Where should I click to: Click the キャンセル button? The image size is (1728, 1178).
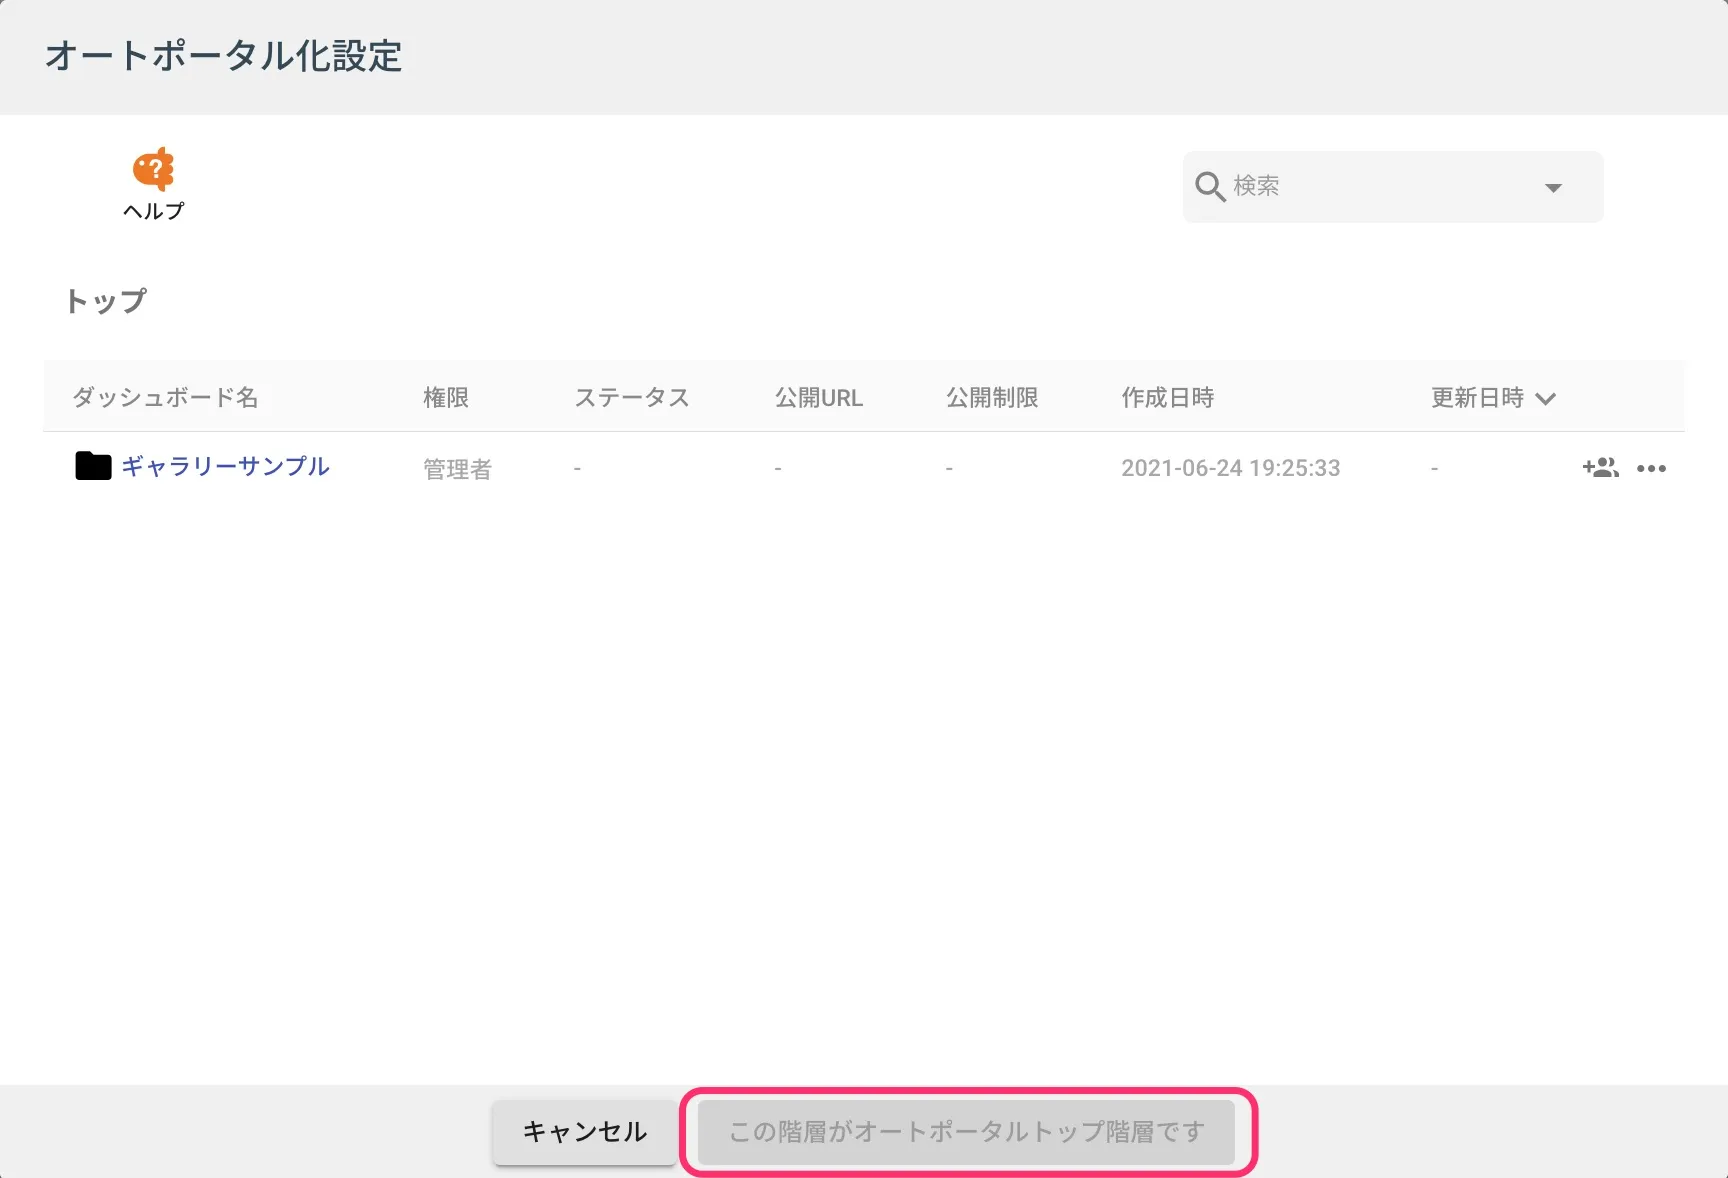click(x=585, y=1132)
